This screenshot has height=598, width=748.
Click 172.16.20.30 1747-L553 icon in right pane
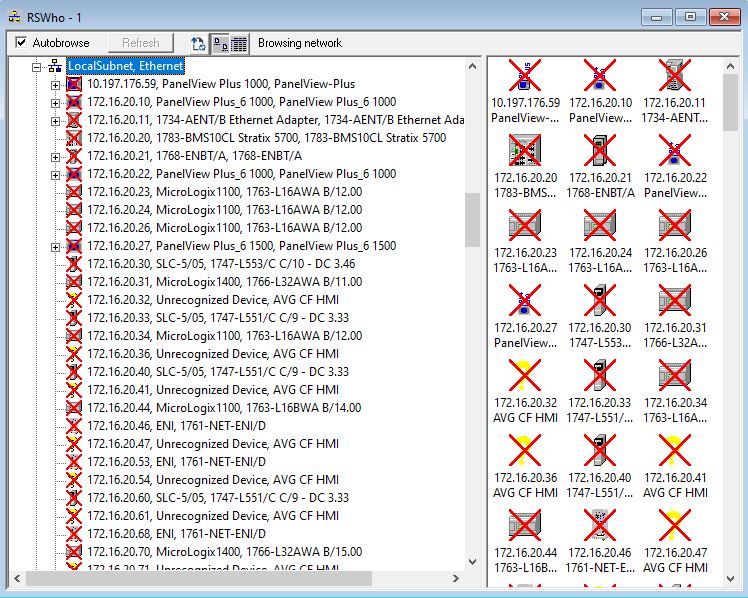click(x=600, y=300)
